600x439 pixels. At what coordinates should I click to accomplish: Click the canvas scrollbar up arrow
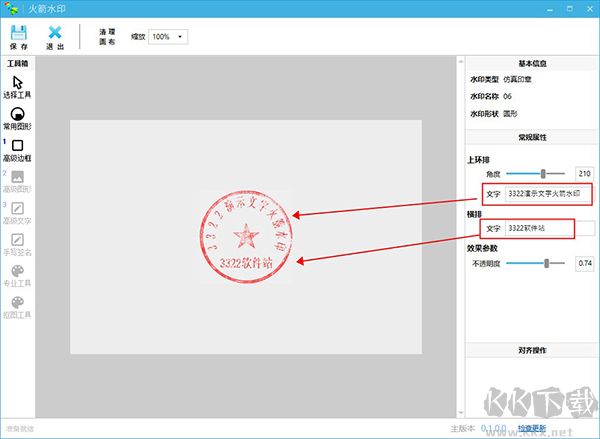tap(461, 62)
